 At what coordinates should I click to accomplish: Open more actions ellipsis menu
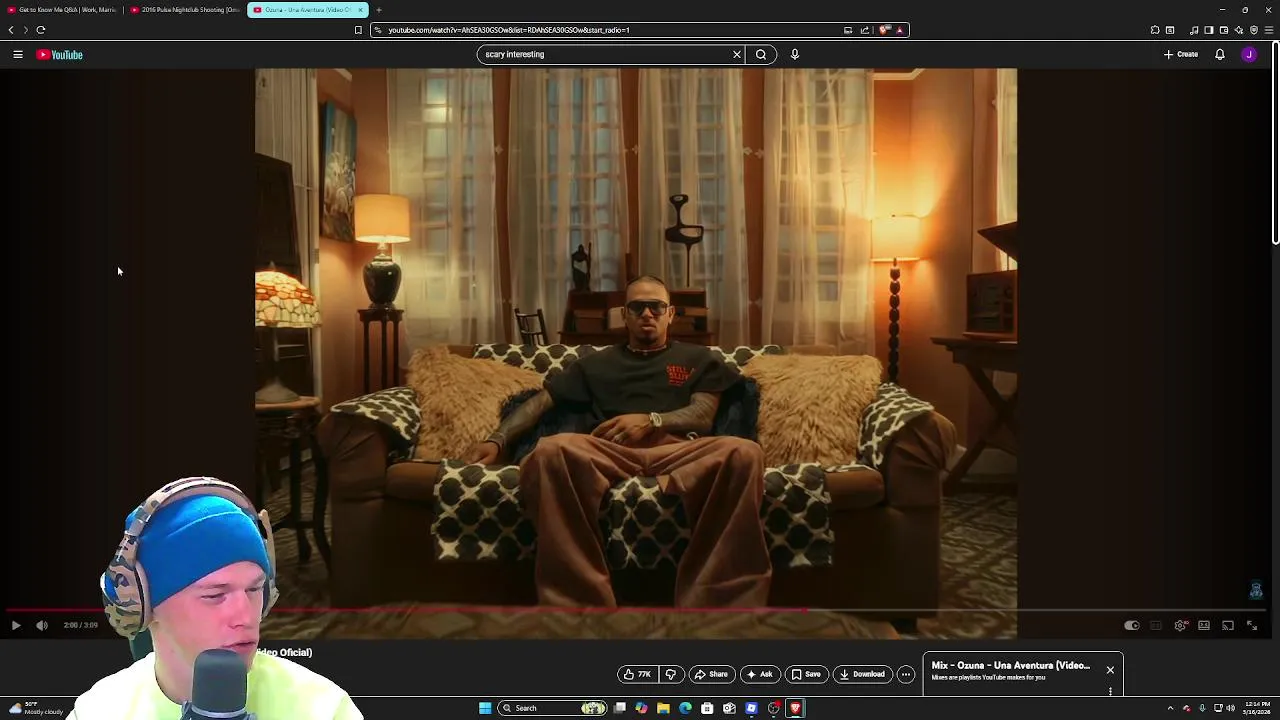[906, 674]
